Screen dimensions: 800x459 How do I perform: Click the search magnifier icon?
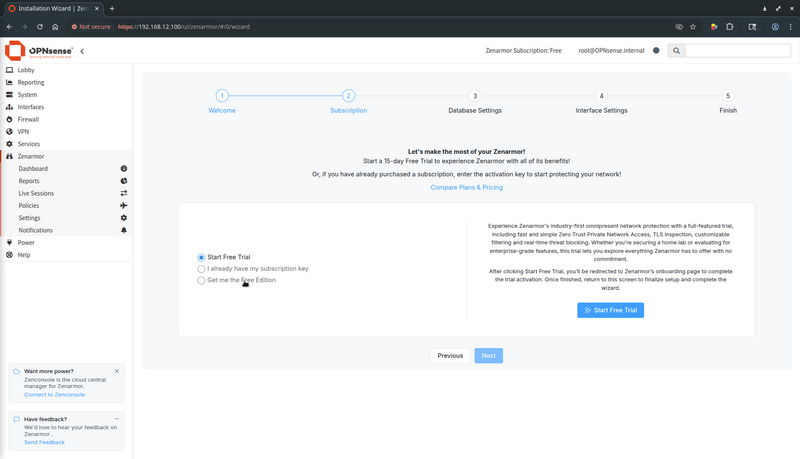point(676,50)
